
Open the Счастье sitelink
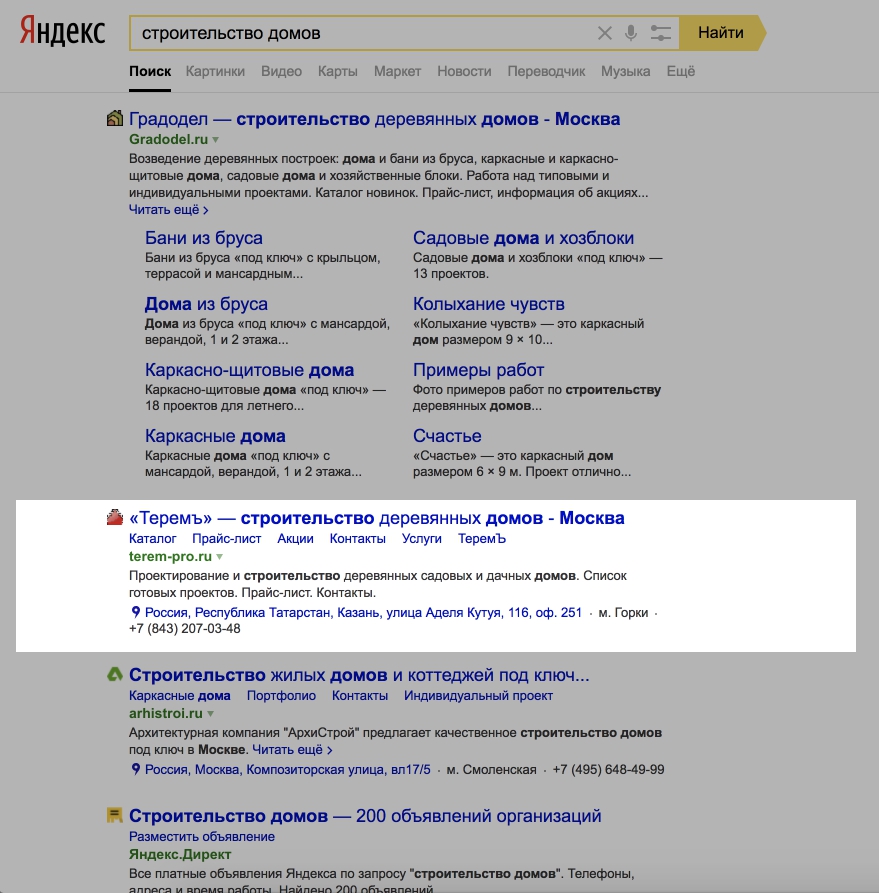[x=447, y=436]
